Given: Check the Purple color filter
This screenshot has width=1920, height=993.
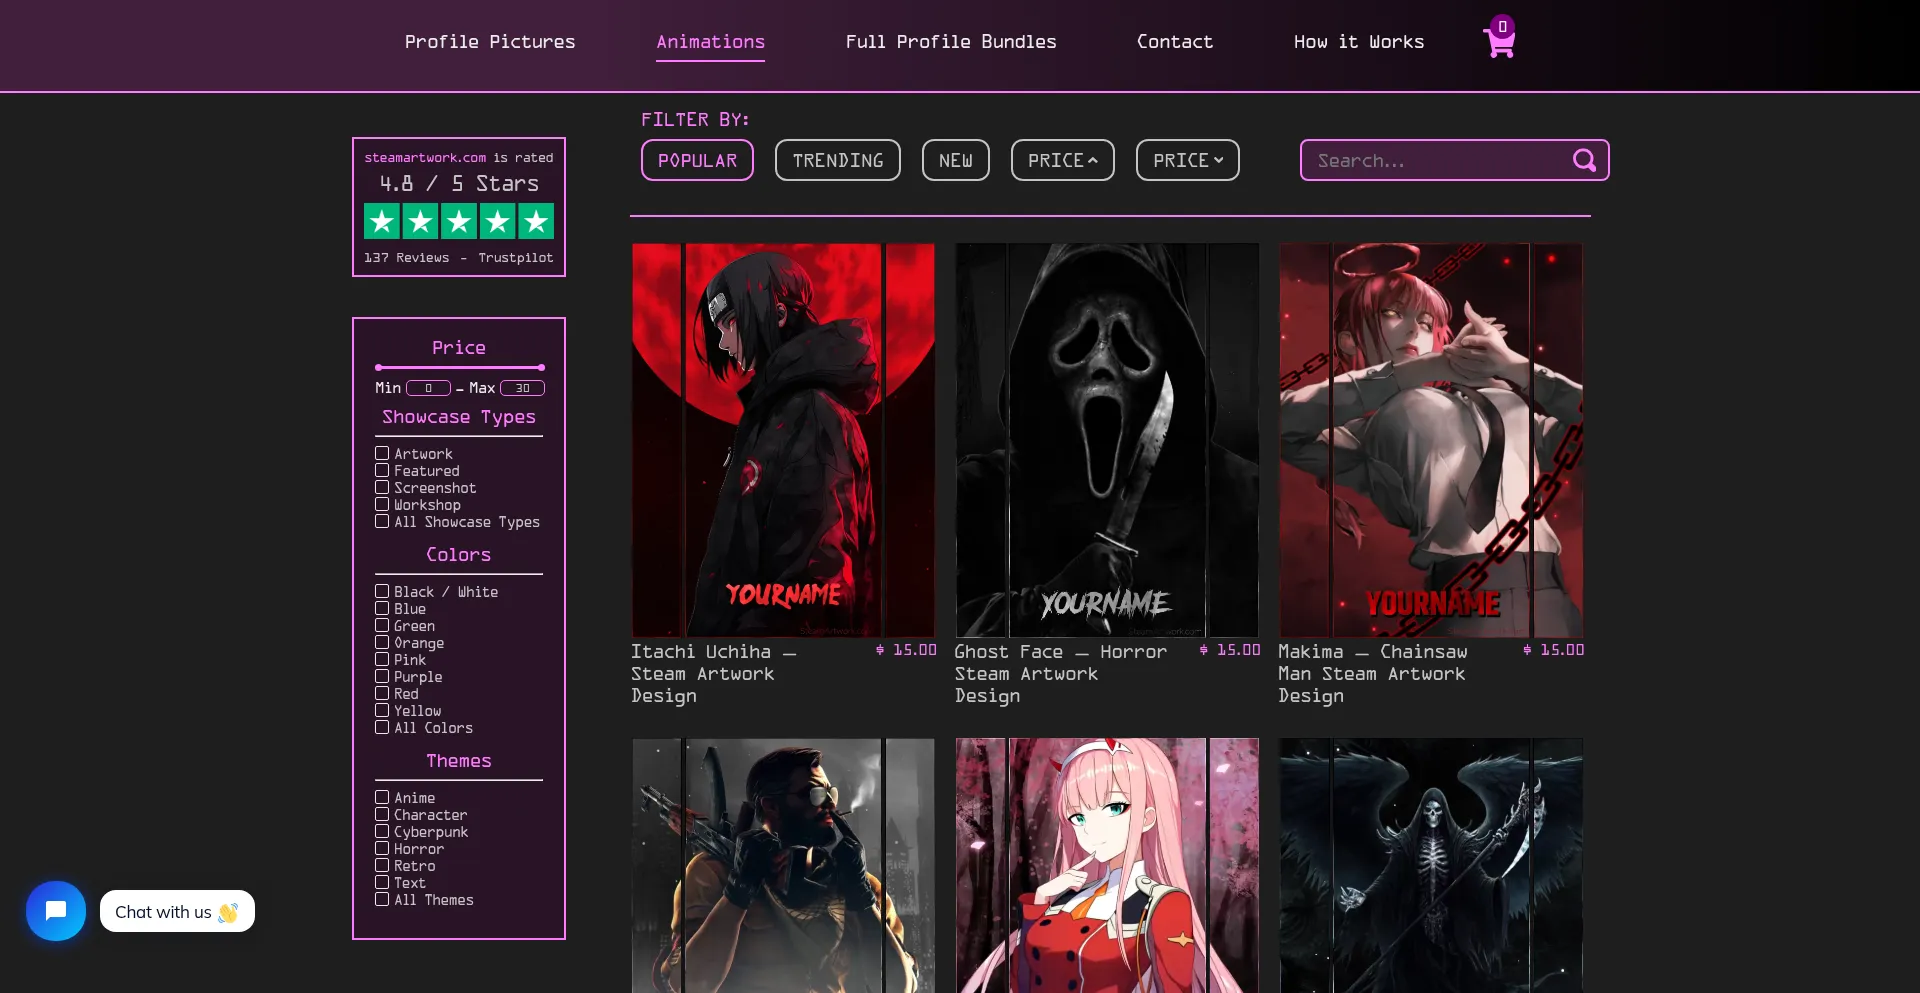Looking at the screenshot, I should 382,677.
